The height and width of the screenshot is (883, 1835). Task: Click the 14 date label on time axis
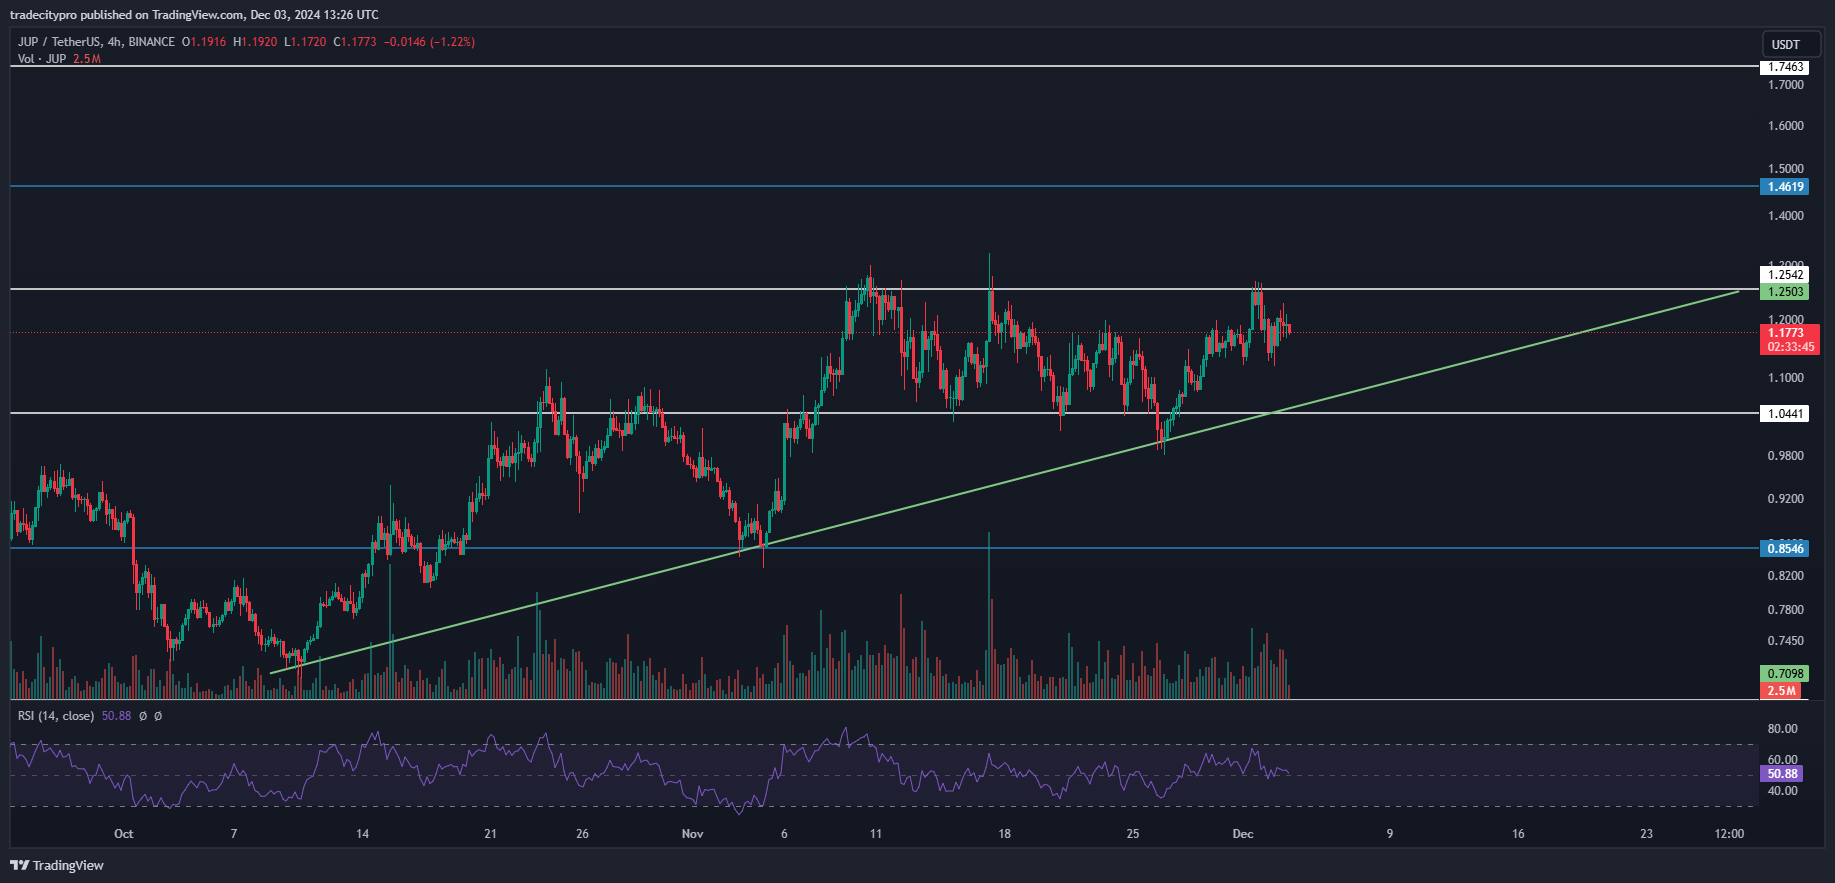coord(362,834)
